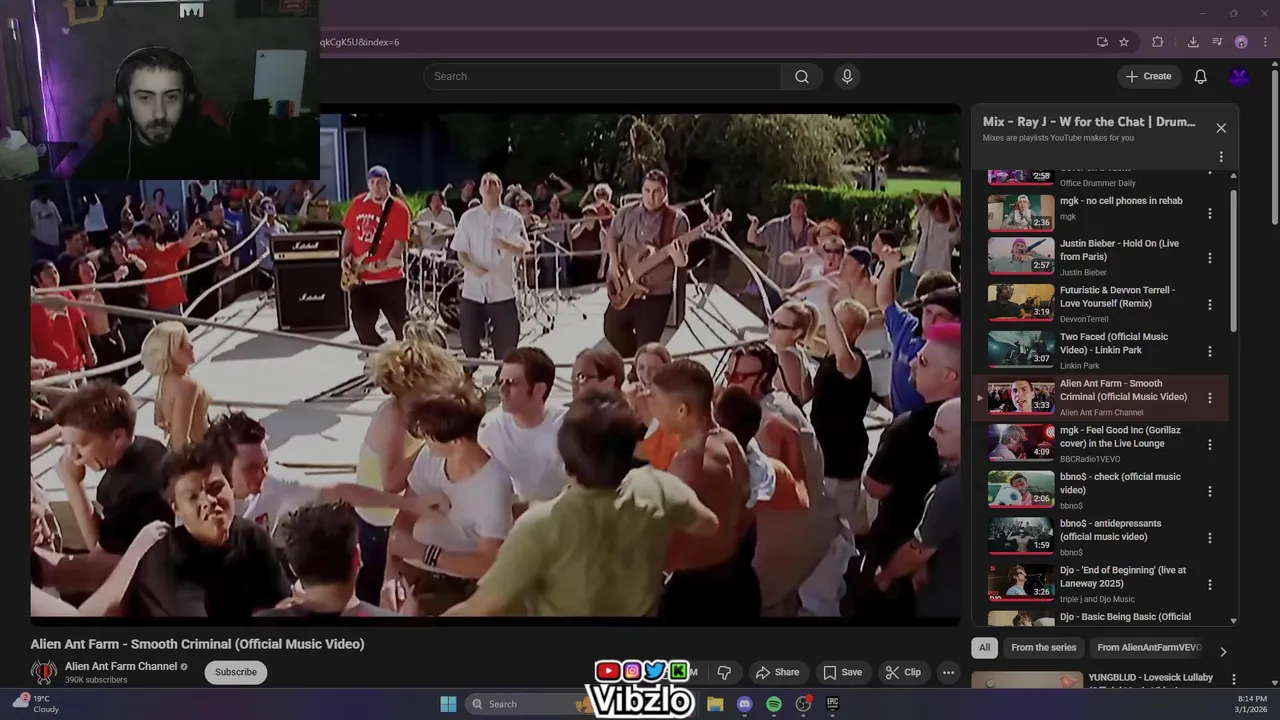Dislike the video with thumbs-down icon

tap(724, 672)
